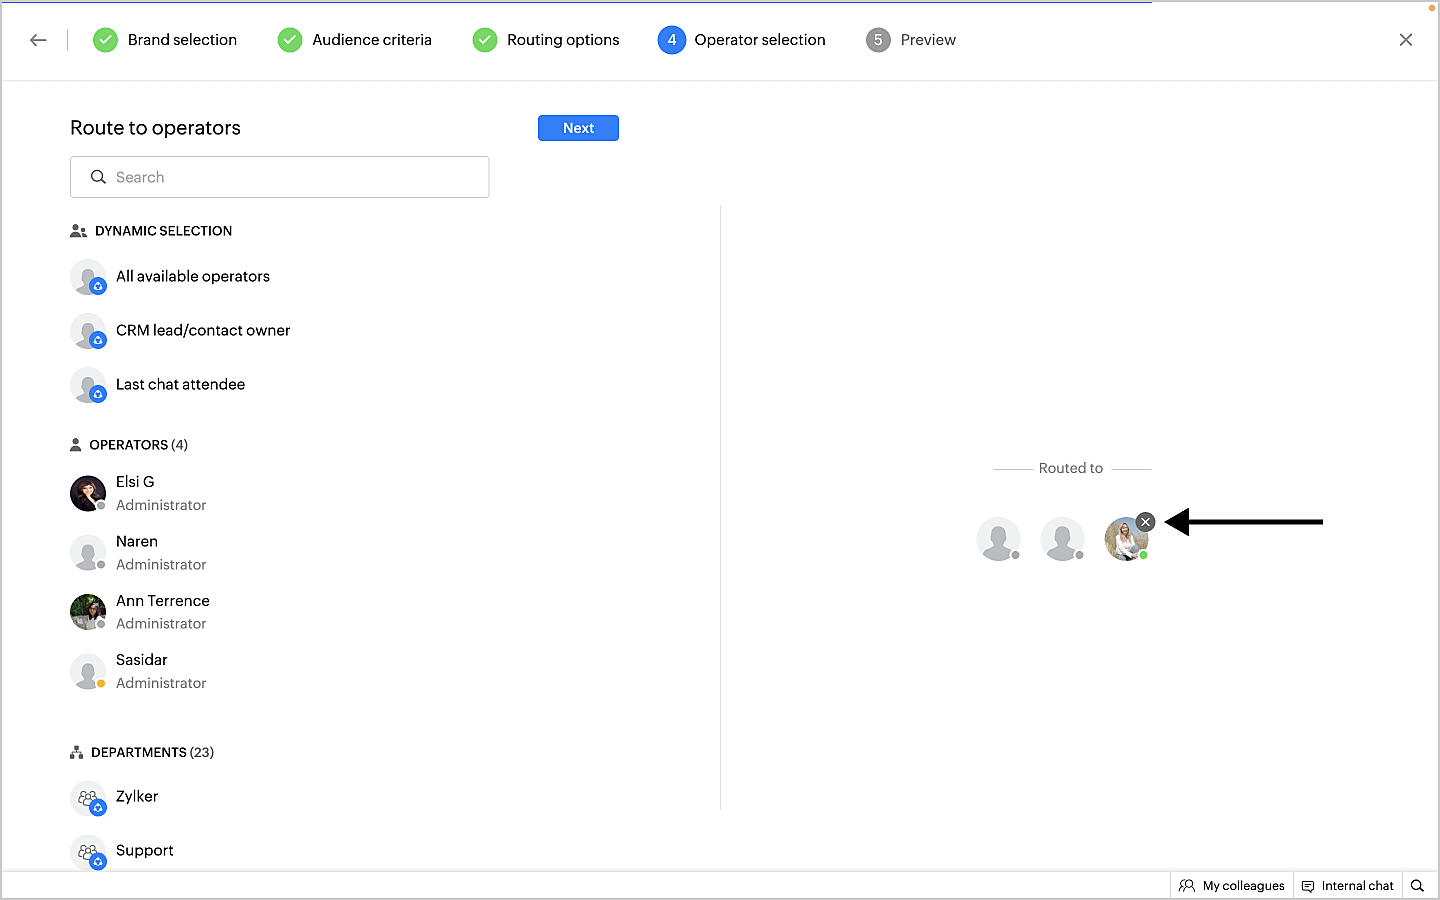1440x900 pixels.
Task: Choose CRM lead/contact owner routing
Action: click(203, 330)
